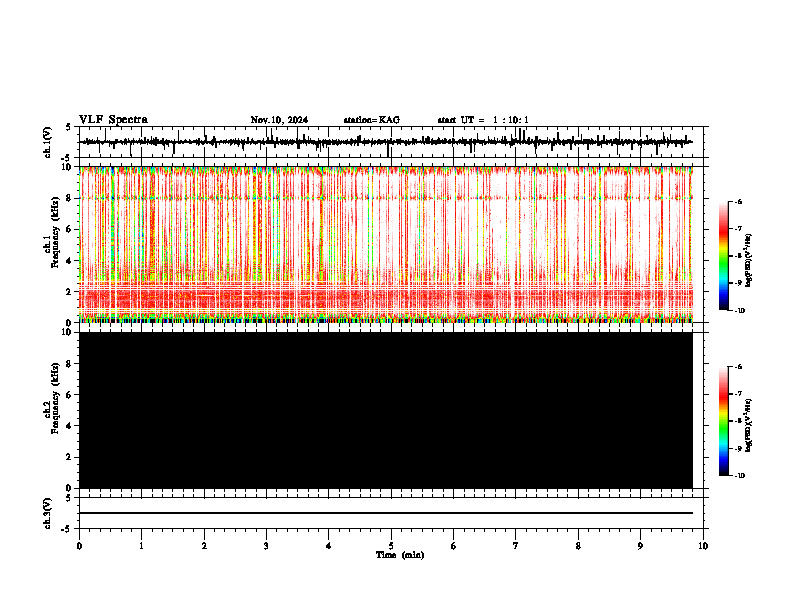Click the time-axis tick label "6"
The image size is (792, 612).
pos(454,546)
